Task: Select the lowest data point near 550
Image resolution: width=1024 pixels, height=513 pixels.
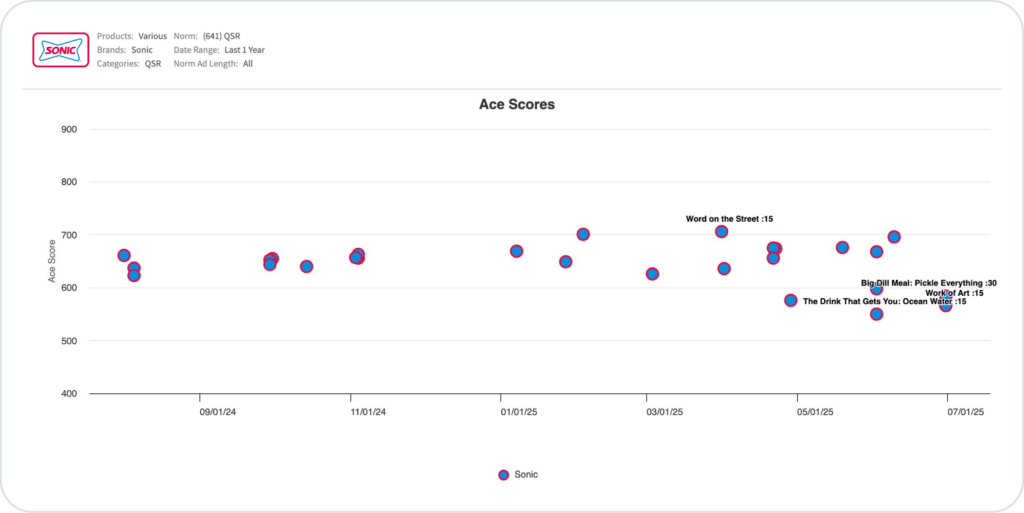Action: (x=876, y=314)
